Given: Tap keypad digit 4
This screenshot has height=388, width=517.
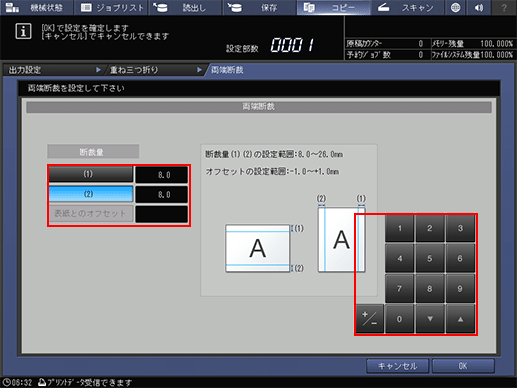Looking at the screenshot, I should pos(400,258).
